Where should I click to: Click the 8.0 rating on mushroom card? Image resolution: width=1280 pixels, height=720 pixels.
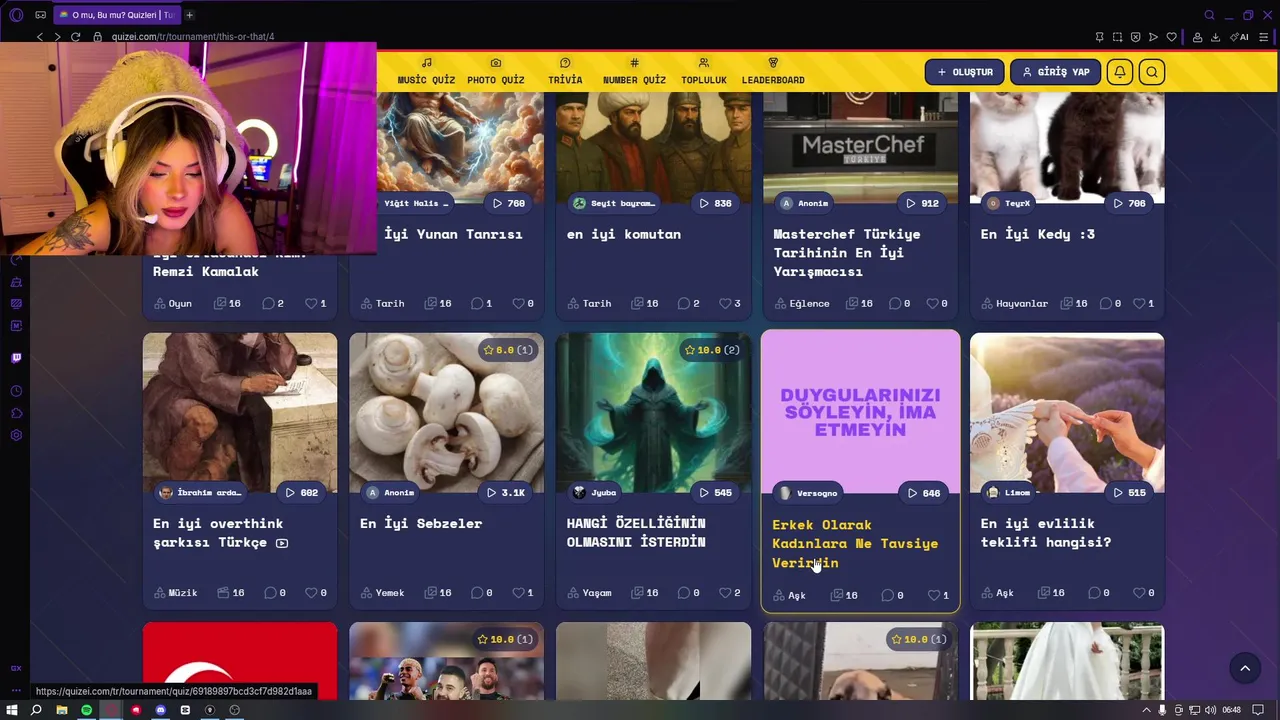[508, 350]
